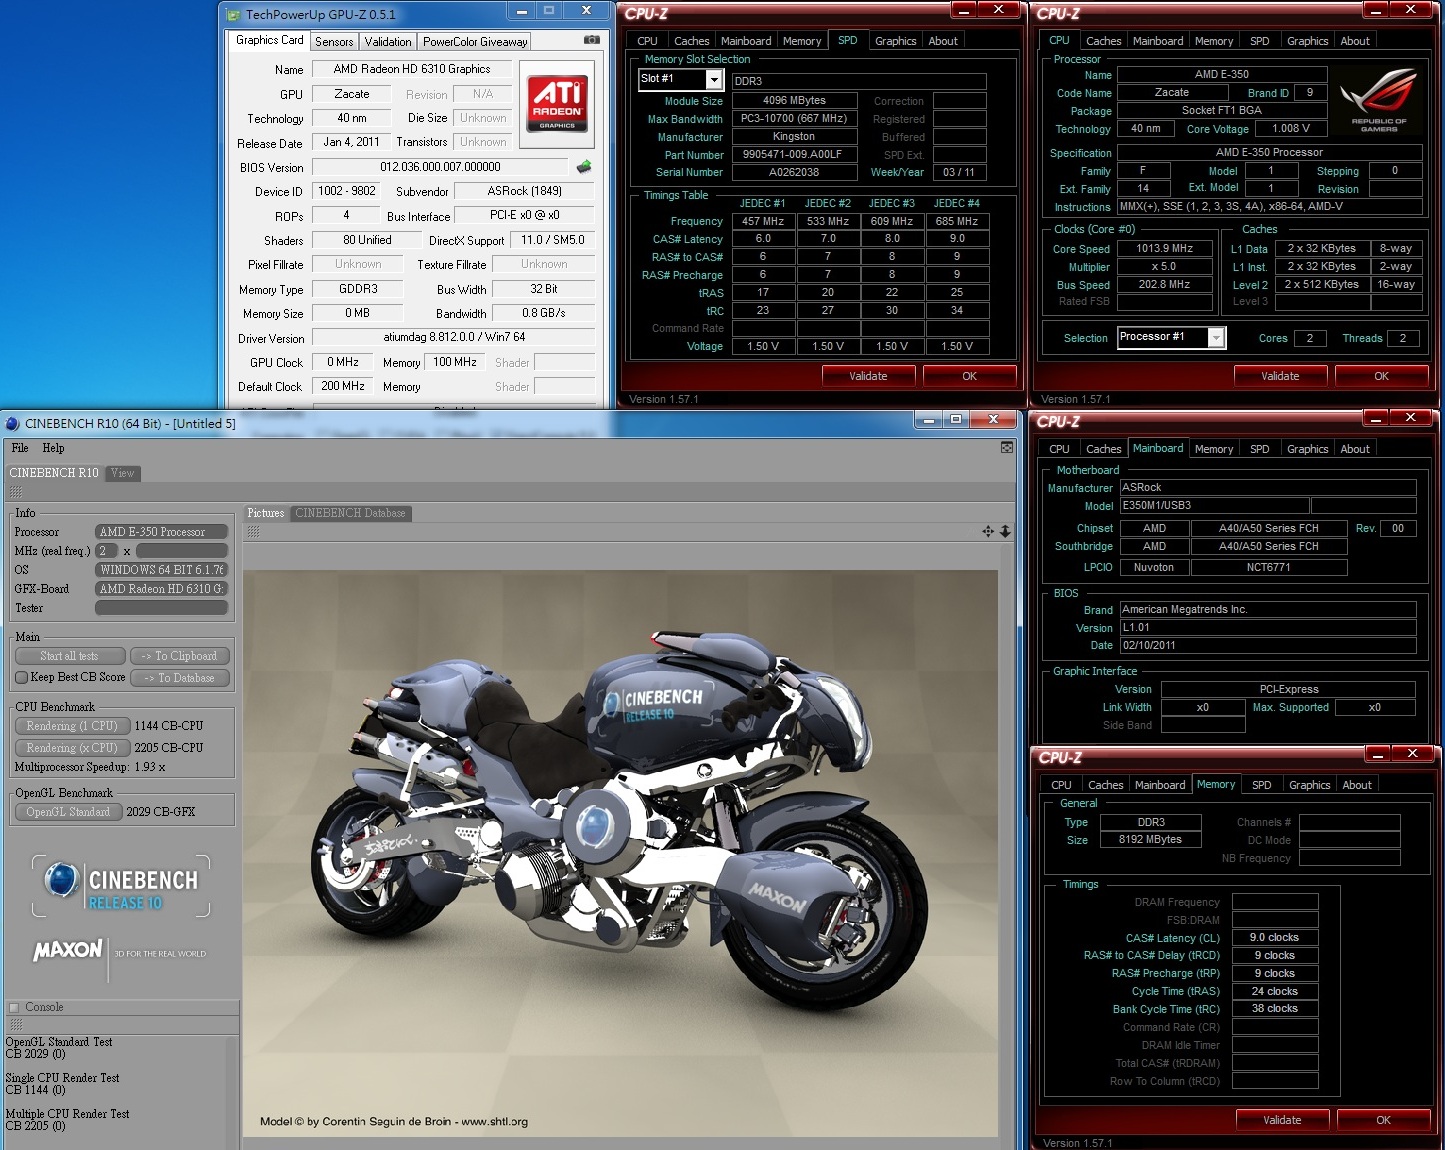The height and width of the screenshot is (1150, 1445).
Task: Click the Republic of Gamers logo in the CPU-Z CPU window
Action: pos(1379,100)
